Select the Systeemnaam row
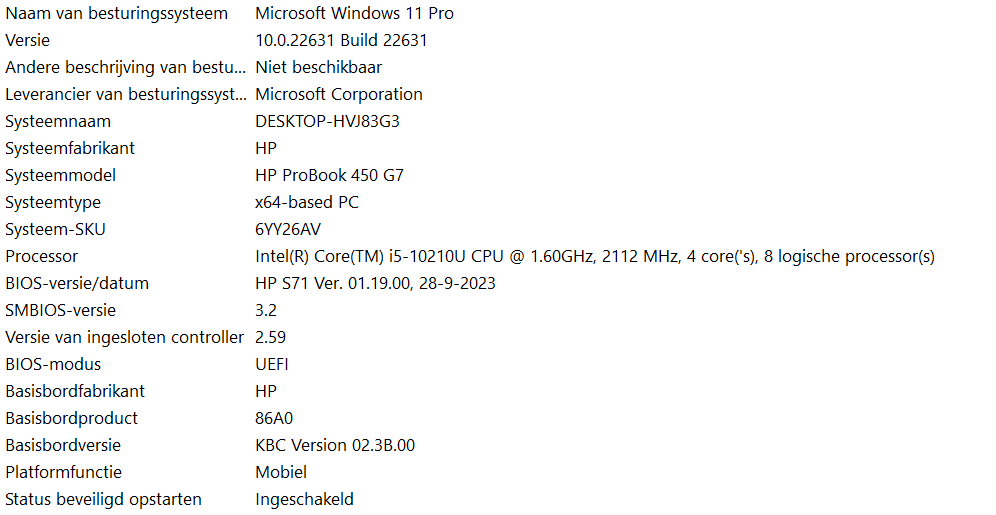The width and height of the screenshot is (996, 515). click(498, 121)
